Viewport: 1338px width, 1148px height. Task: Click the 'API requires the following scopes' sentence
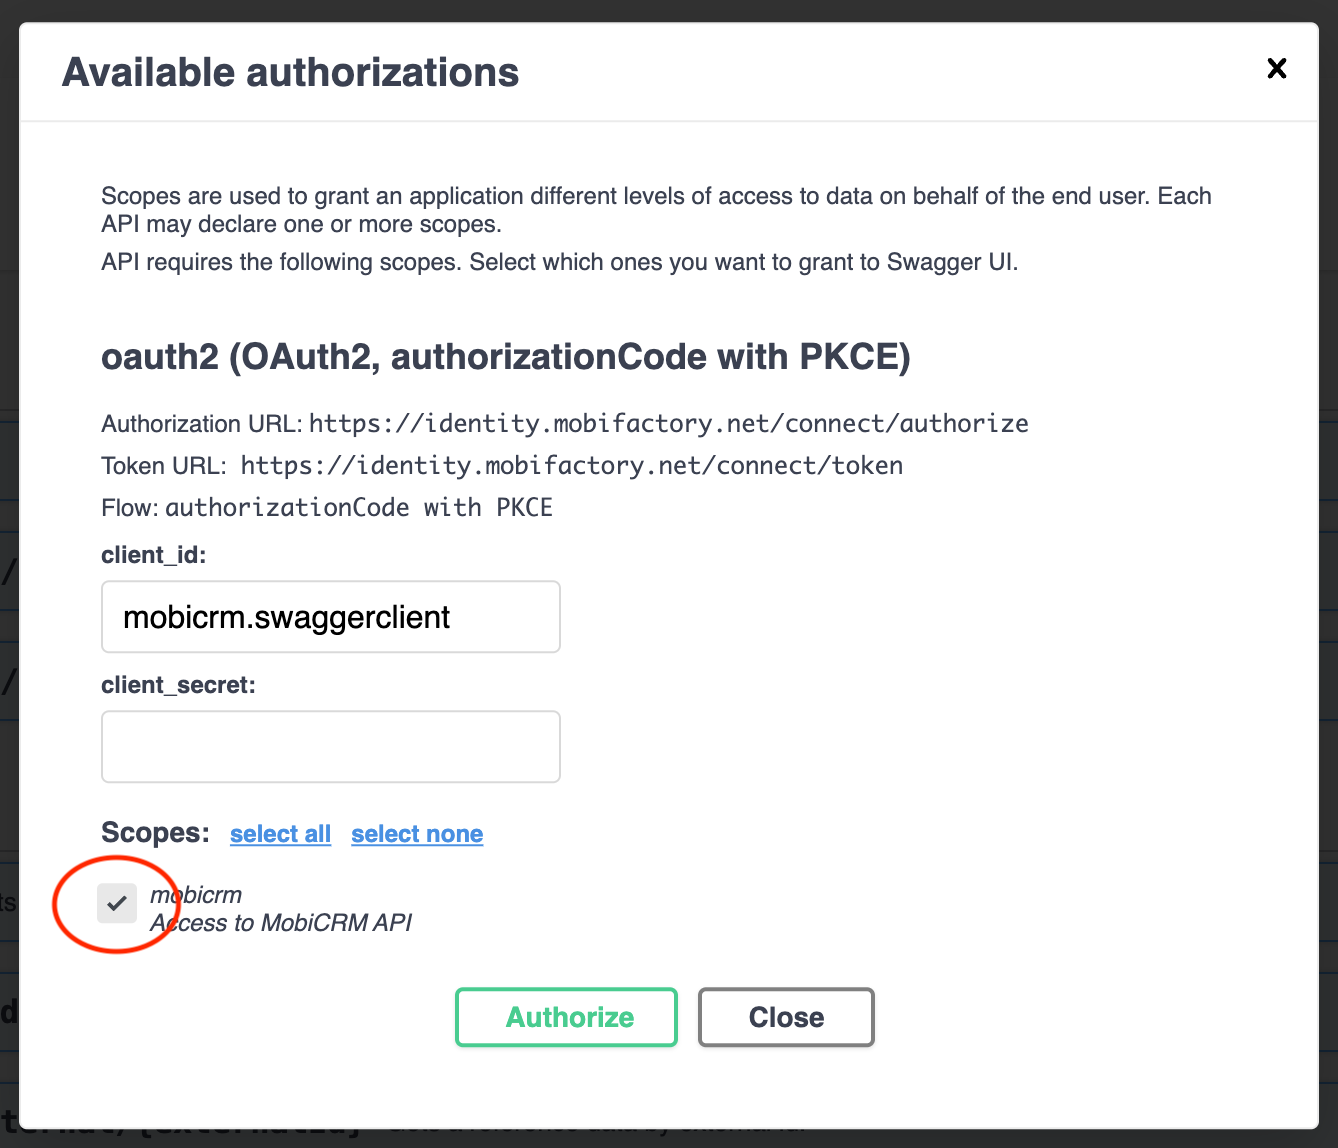pyautogui.click(x=559, y=263)
